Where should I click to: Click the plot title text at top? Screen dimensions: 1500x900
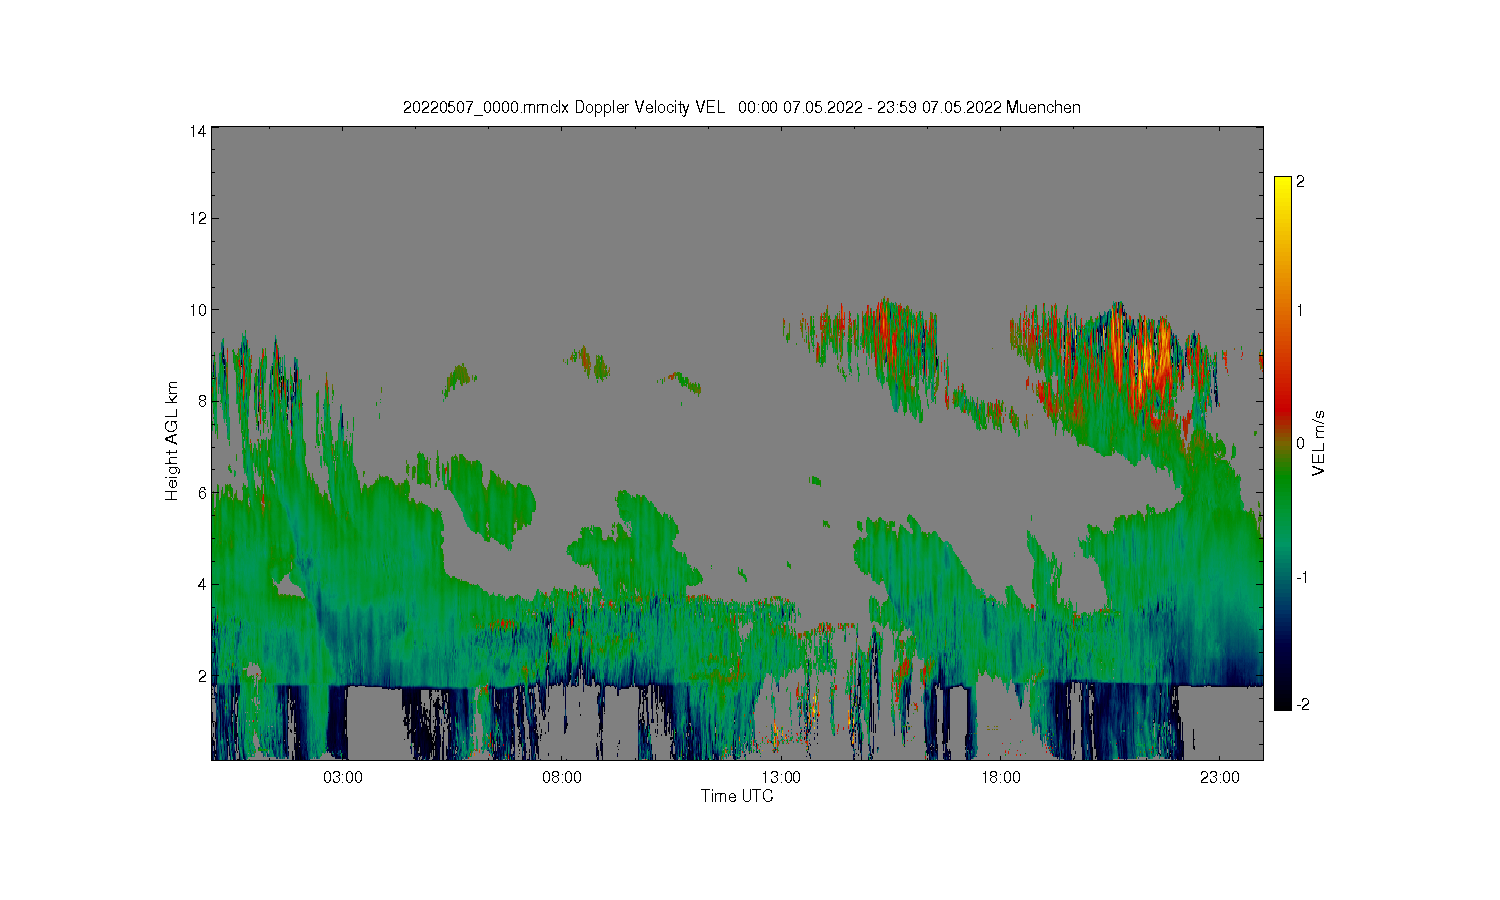741,107
